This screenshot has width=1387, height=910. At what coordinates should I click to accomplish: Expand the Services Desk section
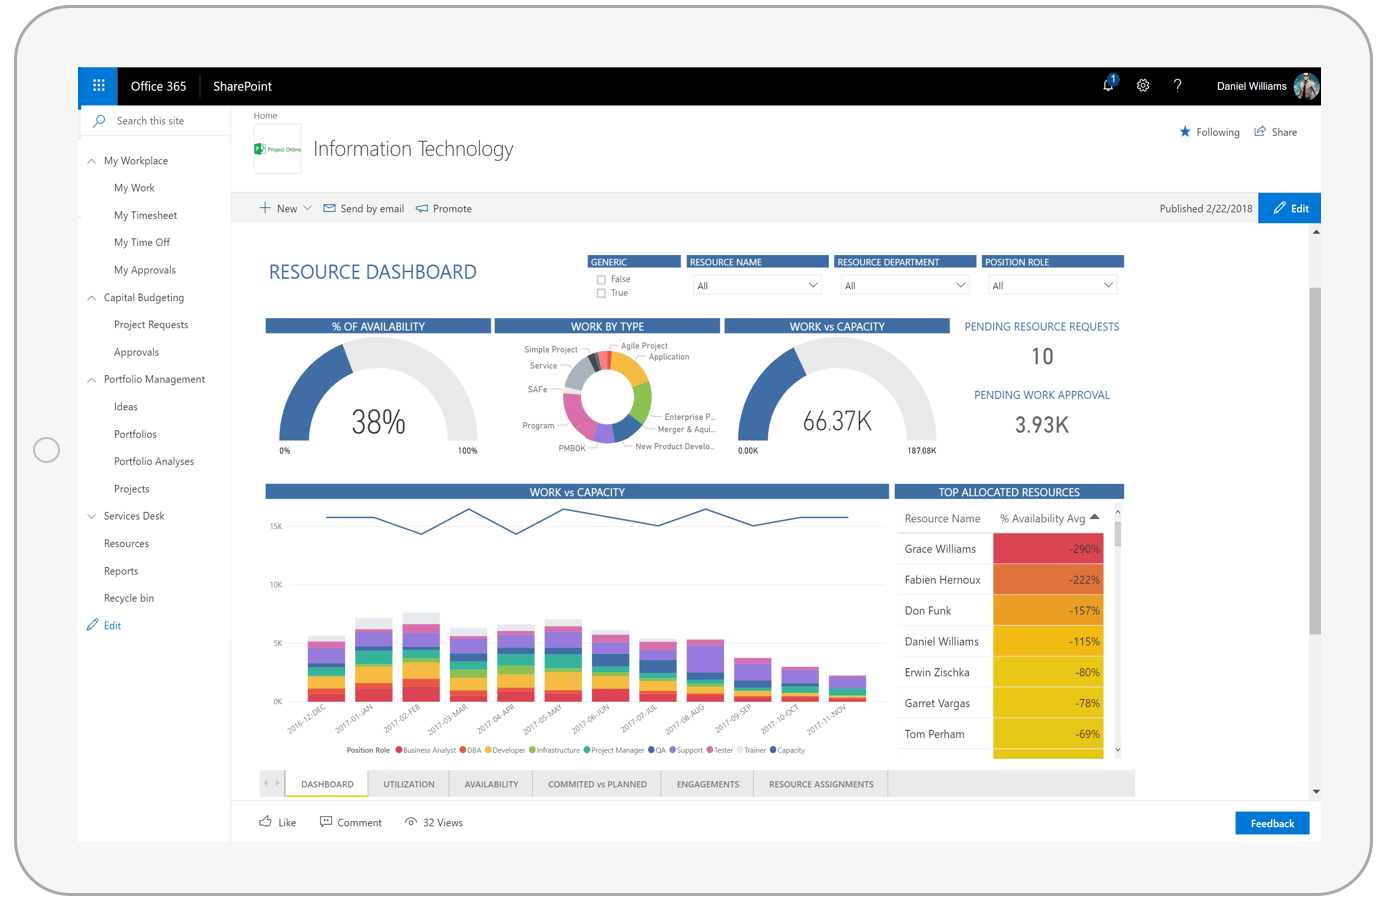(92, 516)
